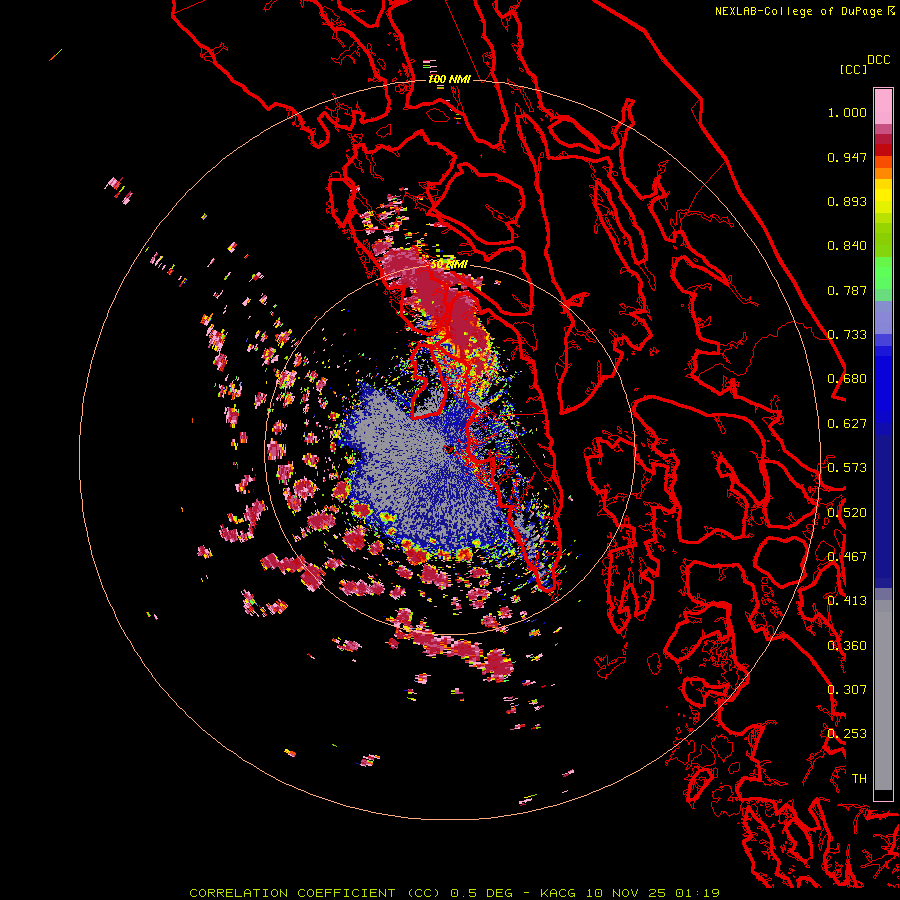Click the NEXLAB-College of DuPage label
Viewport: 900px width, 900px height.
tap(804, 11)
